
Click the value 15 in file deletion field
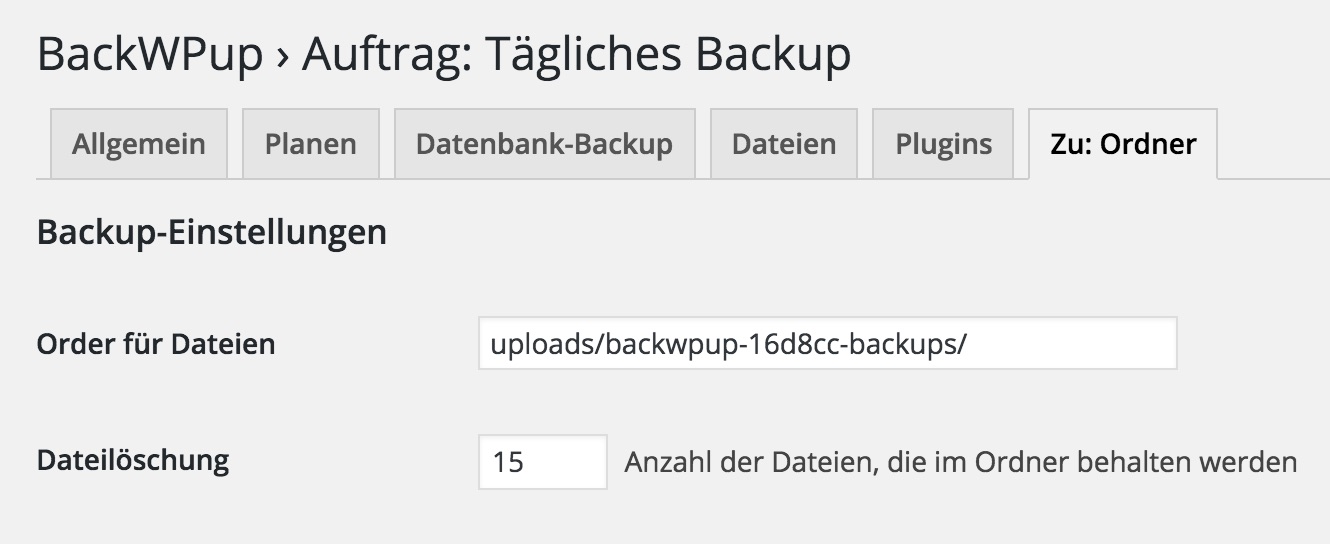click(x=508, y=463)
